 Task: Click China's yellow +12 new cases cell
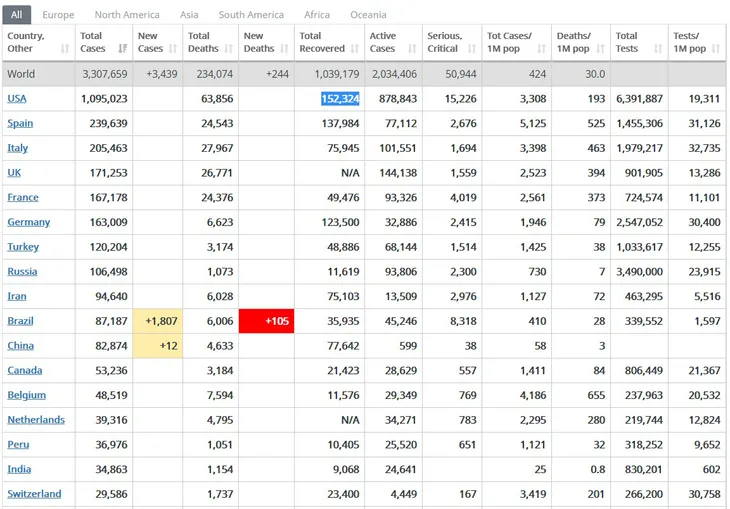coord(158,346)
